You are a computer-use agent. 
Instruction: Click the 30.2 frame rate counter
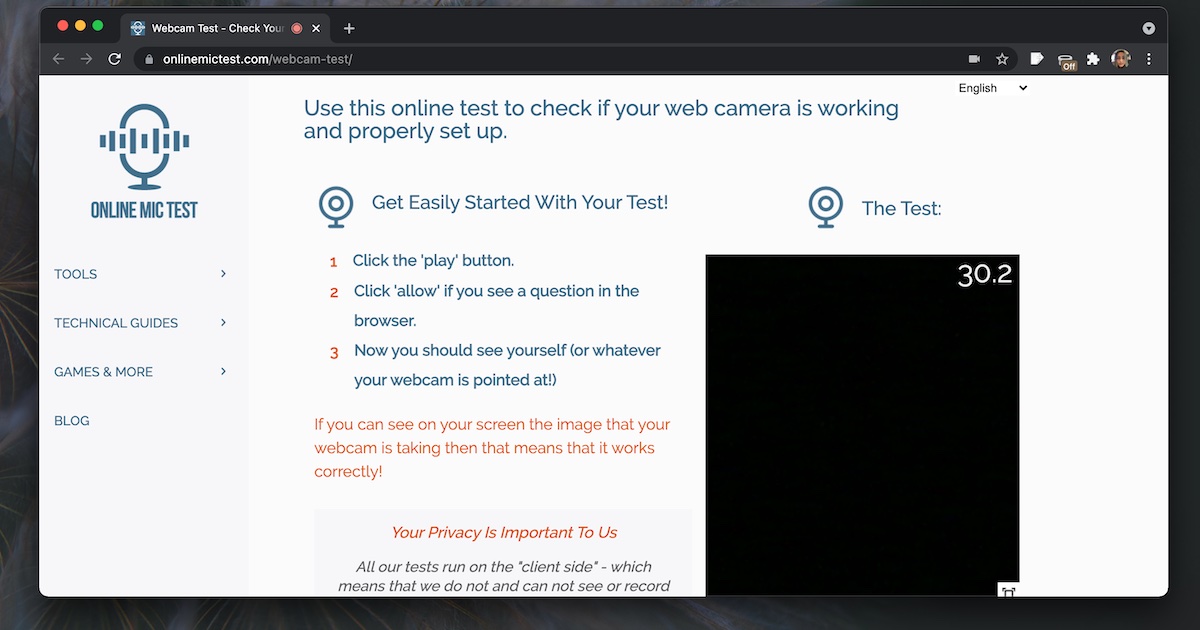click(985, 274)
